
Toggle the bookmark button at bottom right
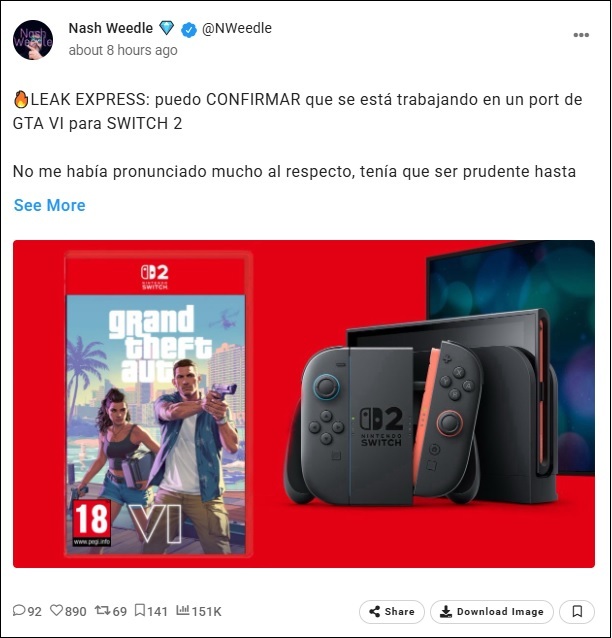click(x=577, y=612)
